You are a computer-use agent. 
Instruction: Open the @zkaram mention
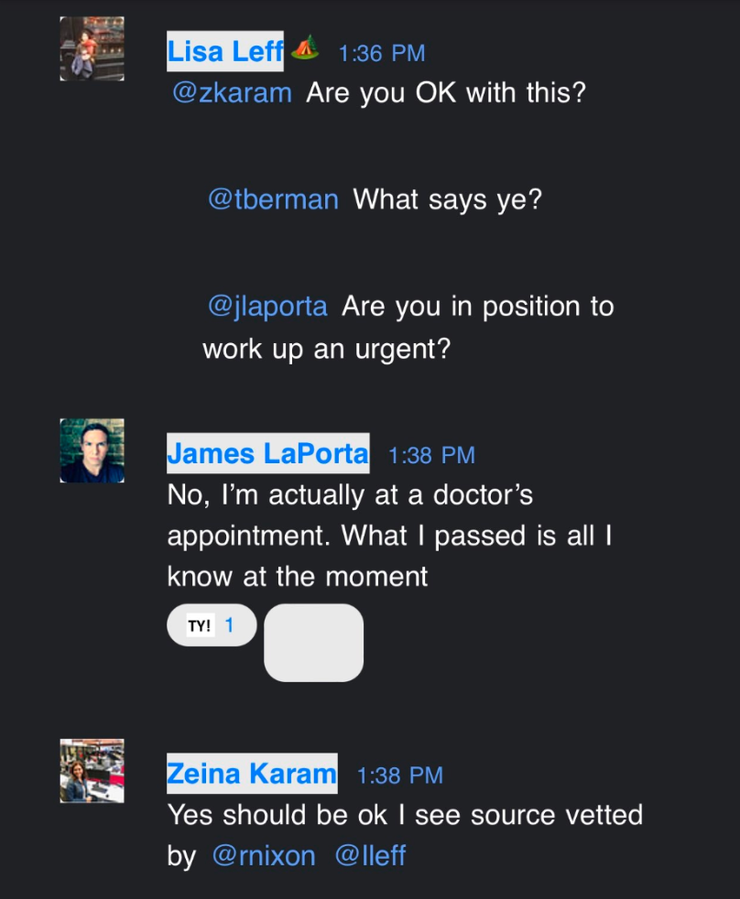coord(232,93)
